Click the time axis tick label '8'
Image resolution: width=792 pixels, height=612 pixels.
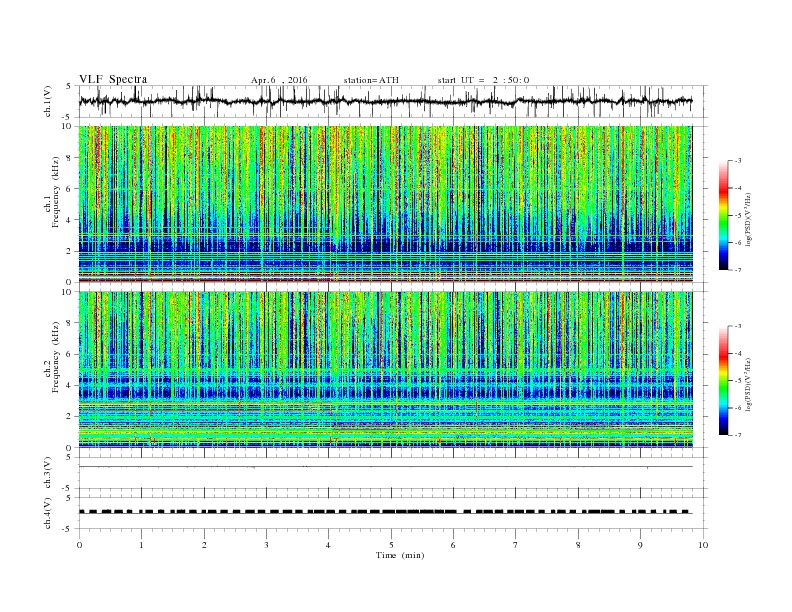click(x=578, y=545)
